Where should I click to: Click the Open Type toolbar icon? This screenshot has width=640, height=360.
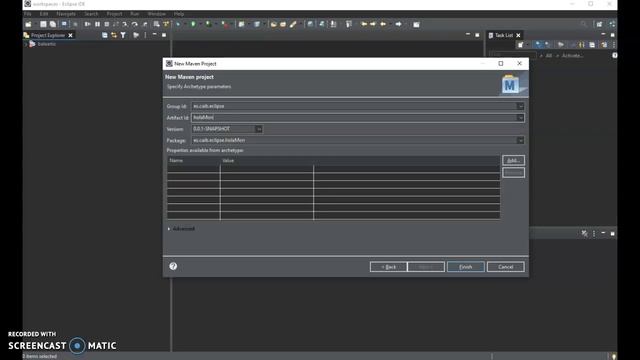pyautogui.click(x=273, y=24)
